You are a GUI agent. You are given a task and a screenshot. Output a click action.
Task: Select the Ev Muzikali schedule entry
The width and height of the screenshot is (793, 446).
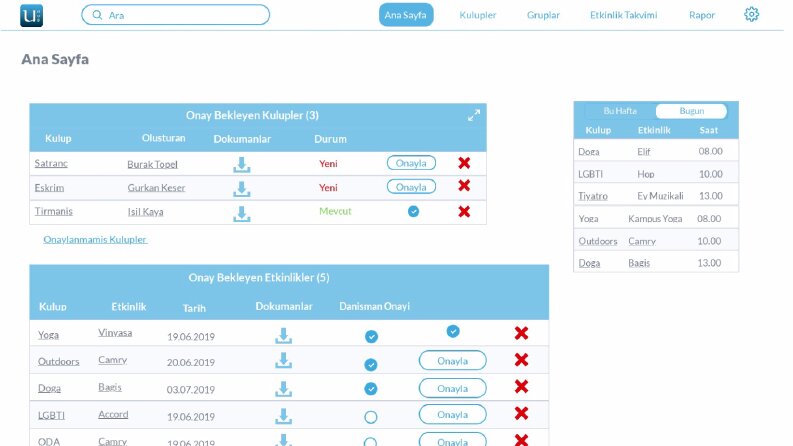(x=660, y=196)
